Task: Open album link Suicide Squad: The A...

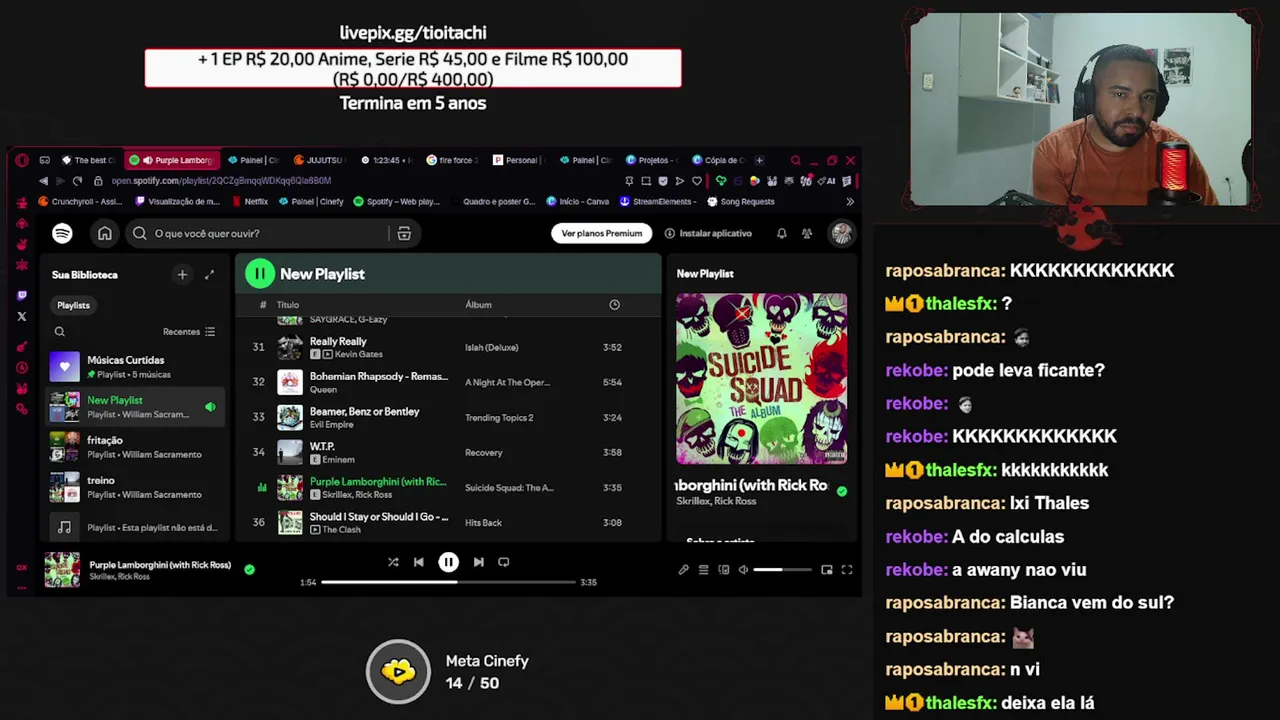Action: pos(509,488)
